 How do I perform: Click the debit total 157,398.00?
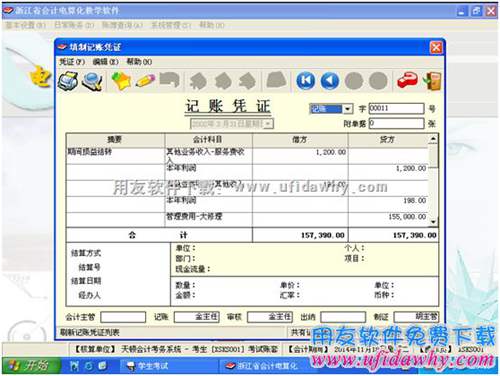pyautogui.click(x=300, y=235)
